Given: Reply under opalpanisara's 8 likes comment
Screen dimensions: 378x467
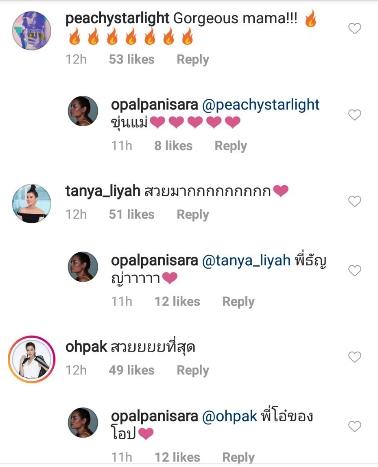Looking at the screenshot, I should (231, 146).
